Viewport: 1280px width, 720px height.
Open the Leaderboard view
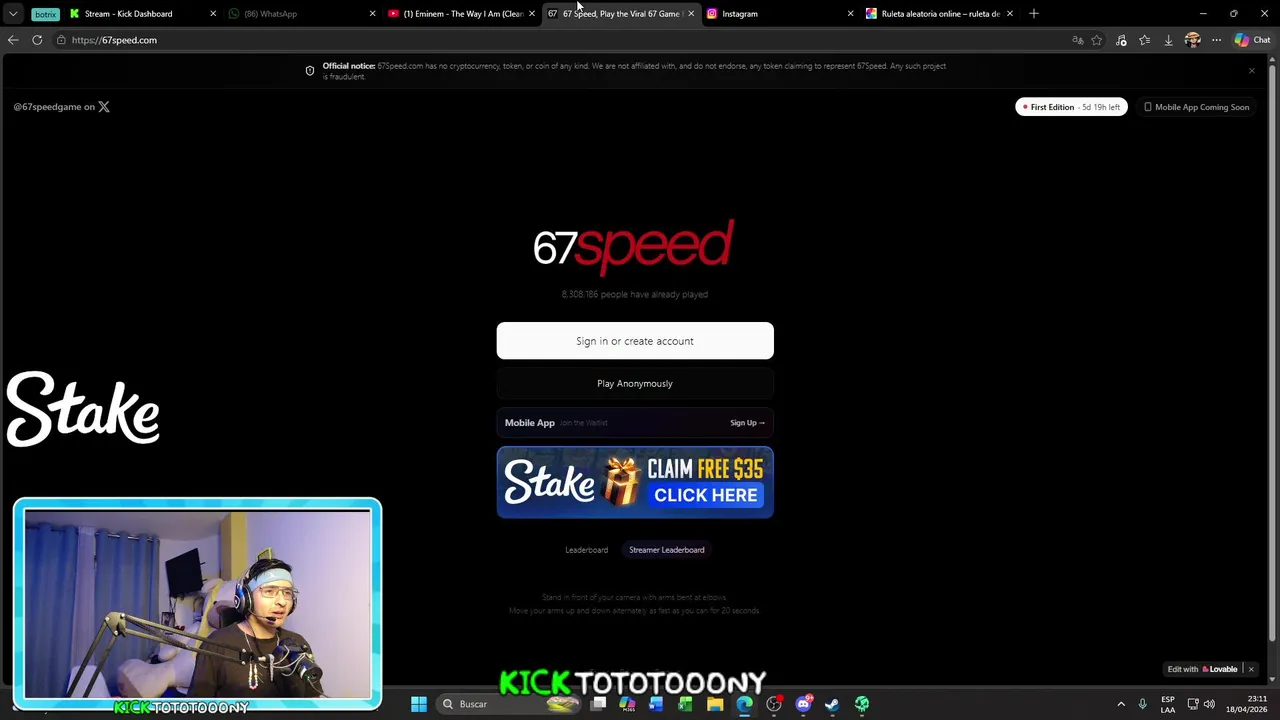click(586, 550)
